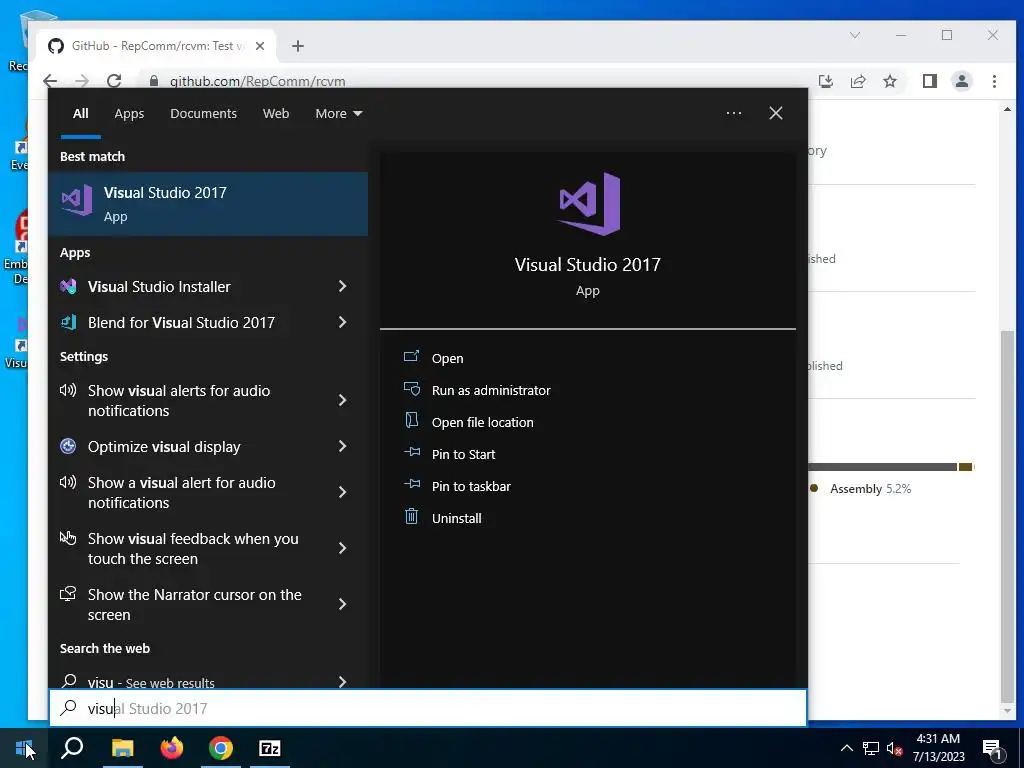
Task: Open Chrome's tab search dropdown
Action: 854,35
